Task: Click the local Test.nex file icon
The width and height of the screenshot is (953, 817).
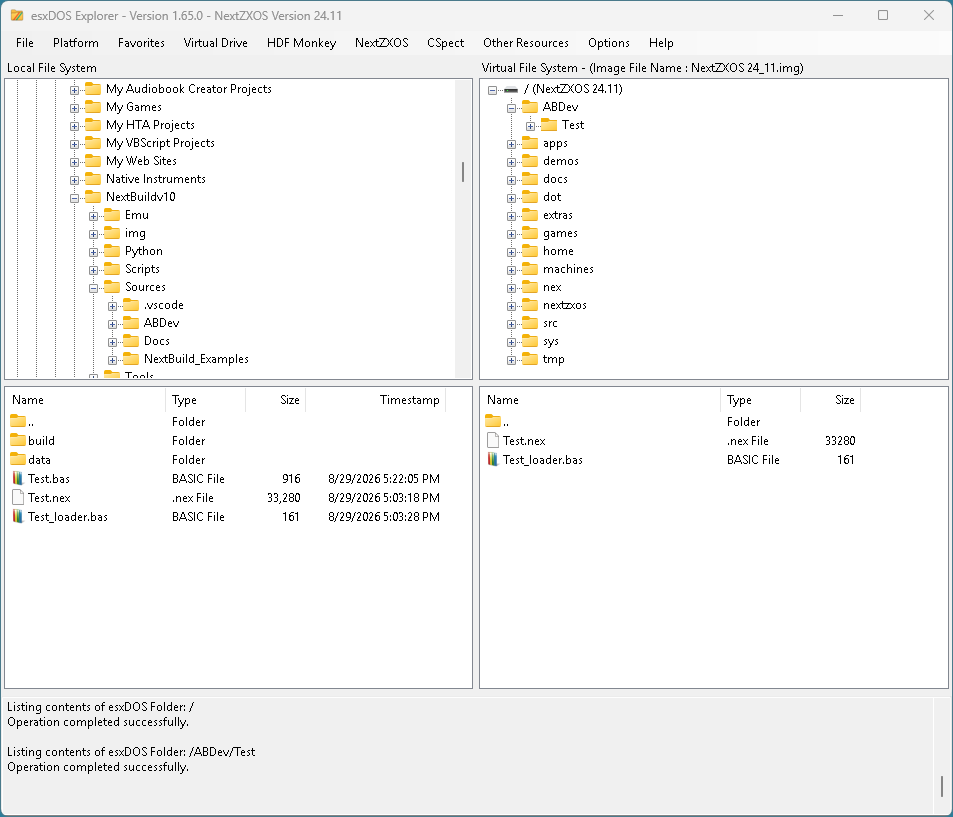Action: click(18, 497)
